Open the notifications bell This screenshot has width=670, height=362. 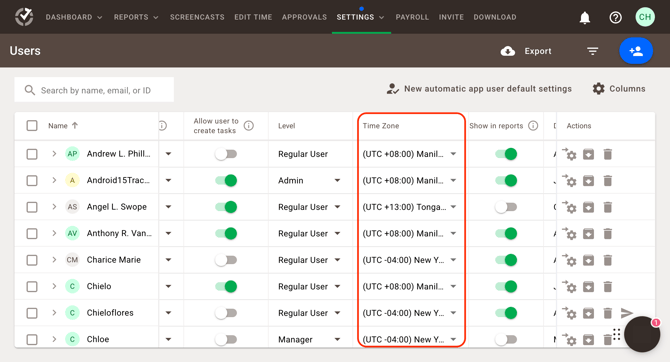pos(585,18)
